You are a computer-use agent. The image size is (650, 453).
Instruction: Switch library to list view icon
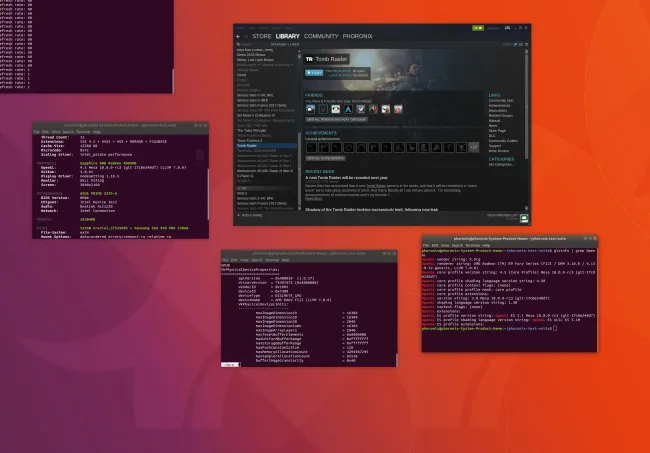point(521,44)
